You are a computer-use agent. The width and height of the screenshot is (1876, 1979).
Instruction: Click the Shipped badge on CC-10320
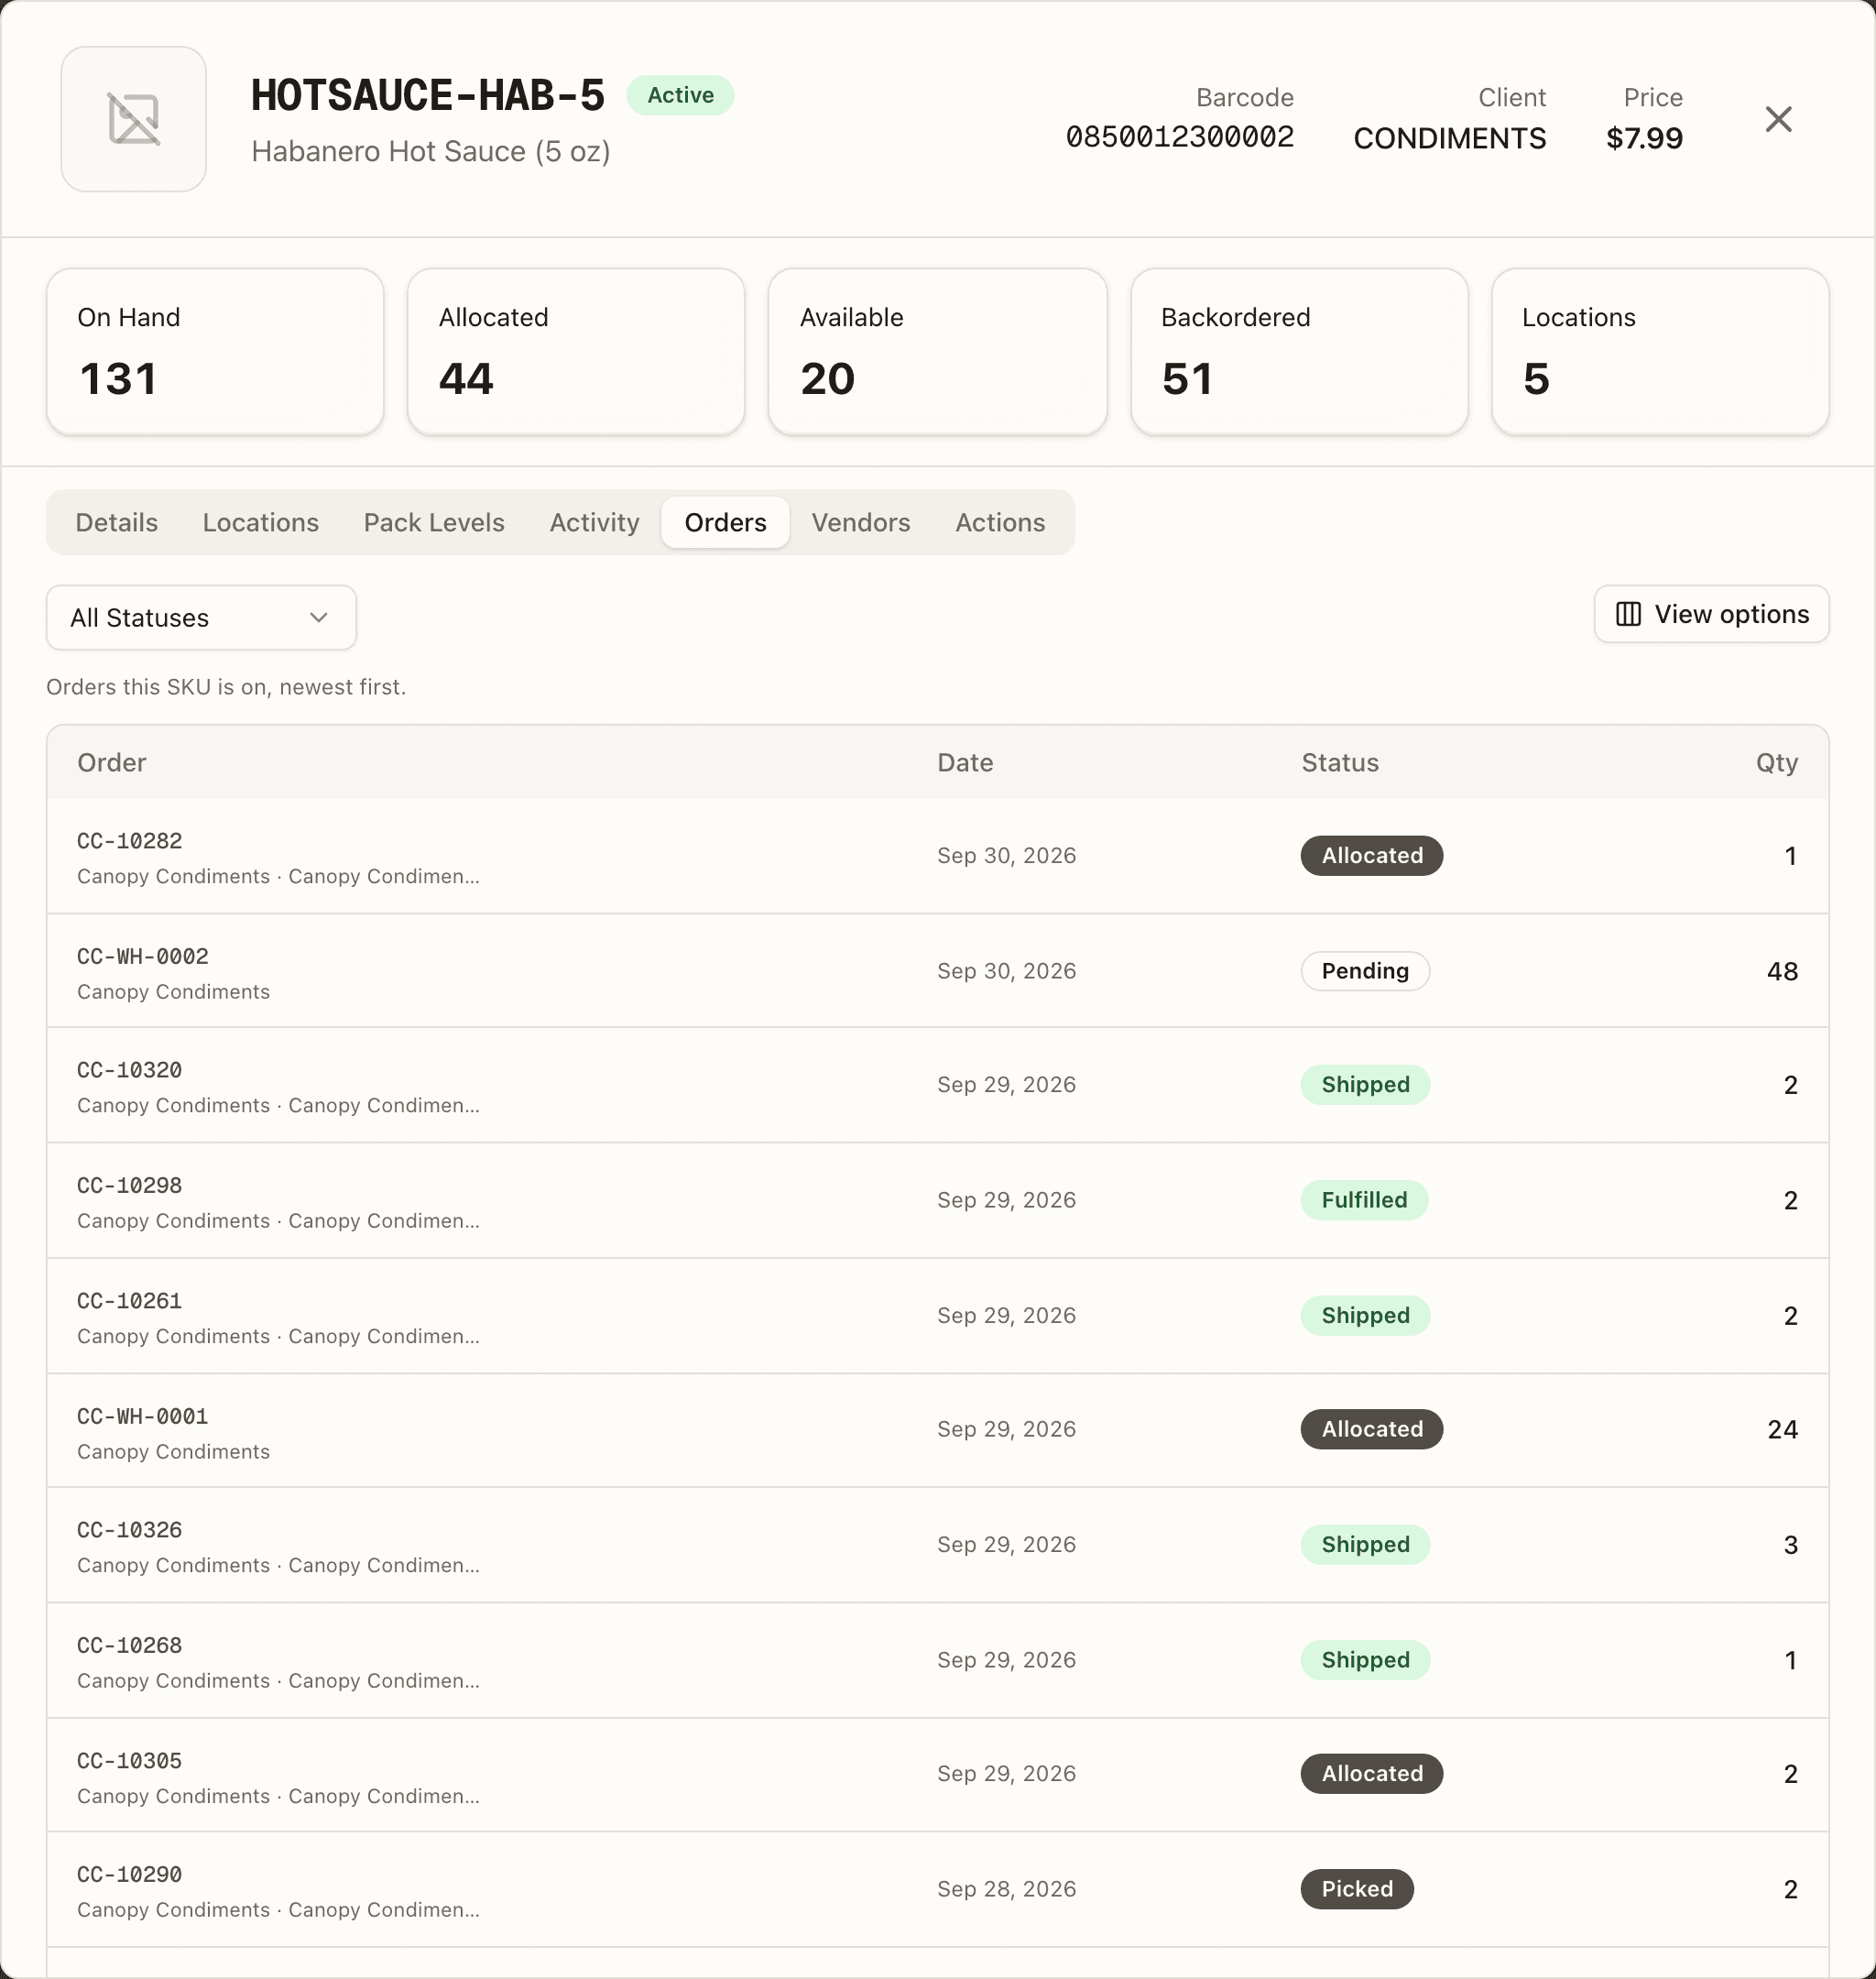pos(1365,1085)
